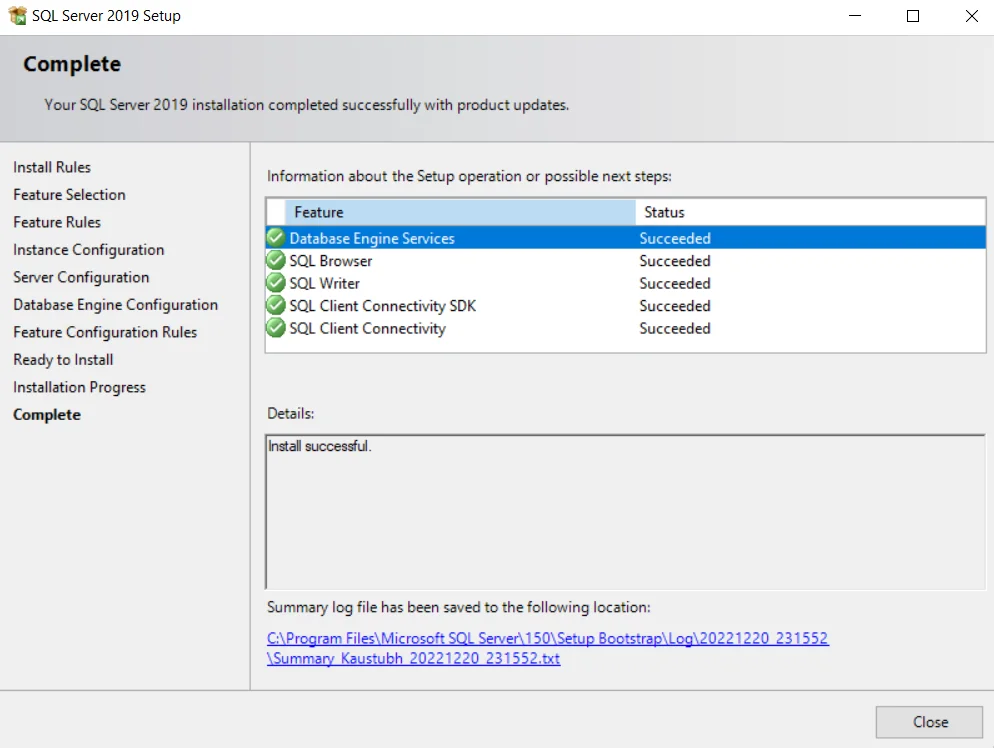Viewport: 994px width, 748px height.
Task: Click the status icon beside SQL Client Connectivity SDK
Action: tap(275, 306)
